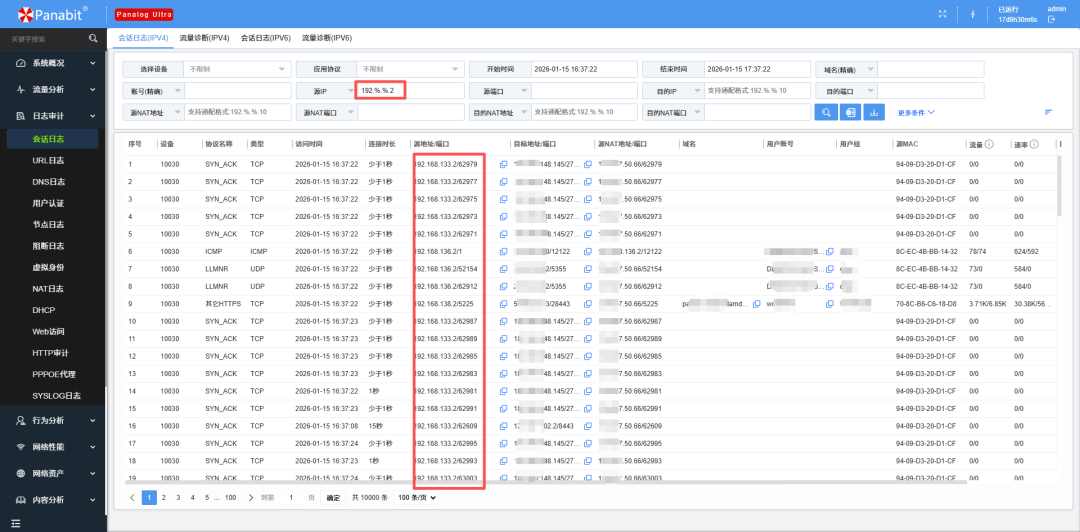The image size is (1080, 532).
Task: Click the logout icon under admin
Action: point(1052,19)
